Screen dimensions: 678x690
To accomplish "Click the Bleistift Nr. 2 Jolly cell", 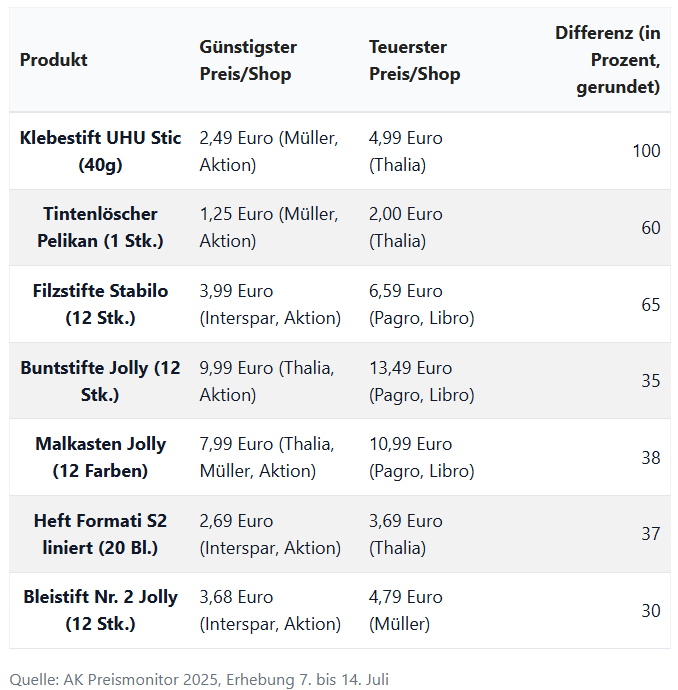I will [100, 610].
